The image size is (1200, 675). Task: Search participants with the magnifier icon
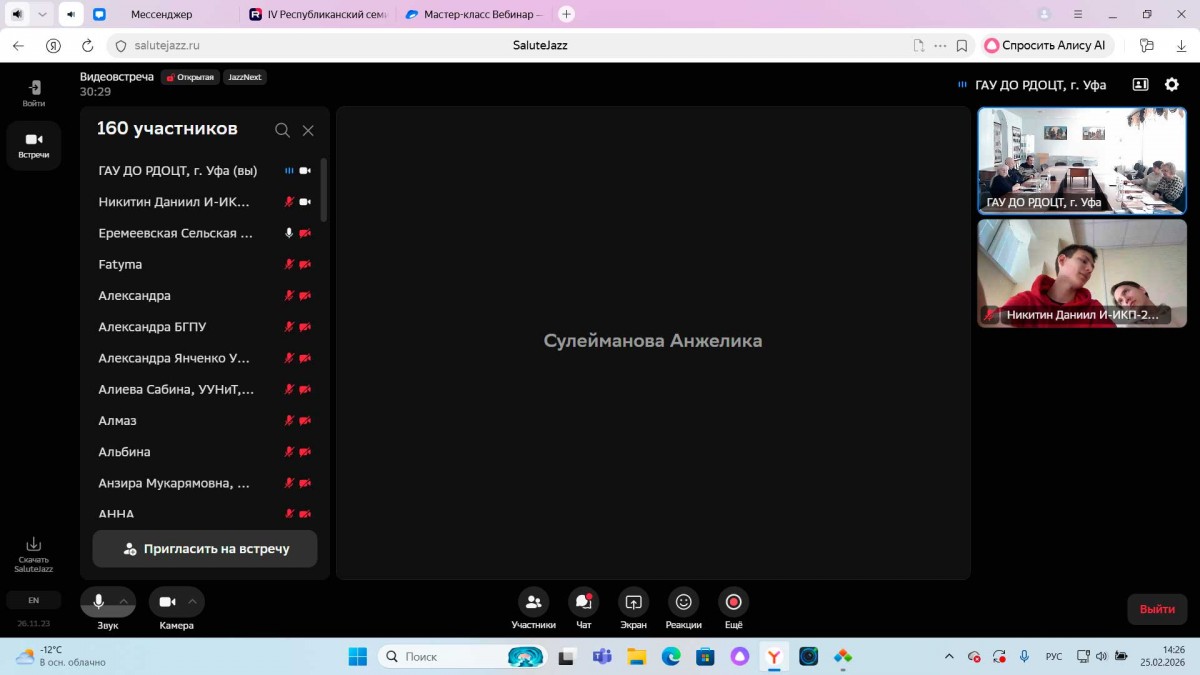282,130
